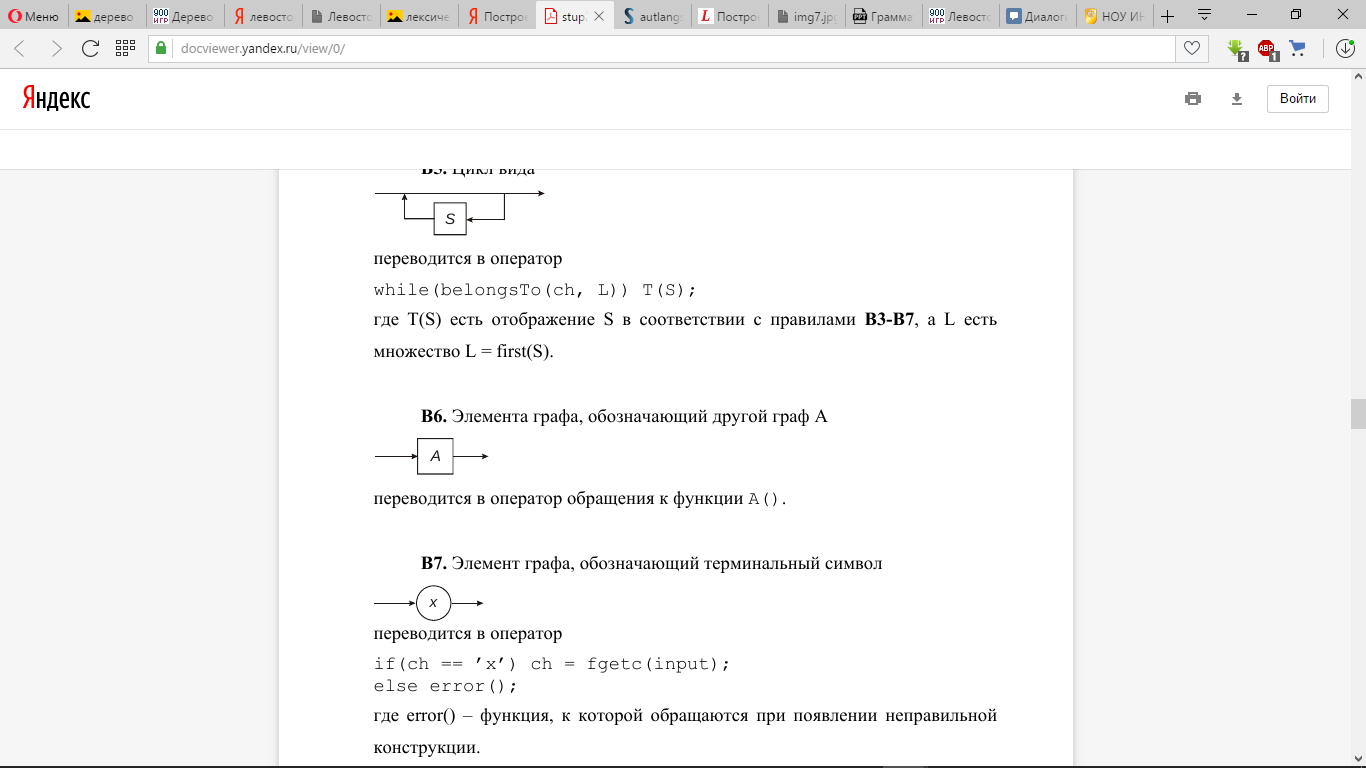Open the Opera Меню button
Viewport: 1366px width, 768px height.
point(34,16)
